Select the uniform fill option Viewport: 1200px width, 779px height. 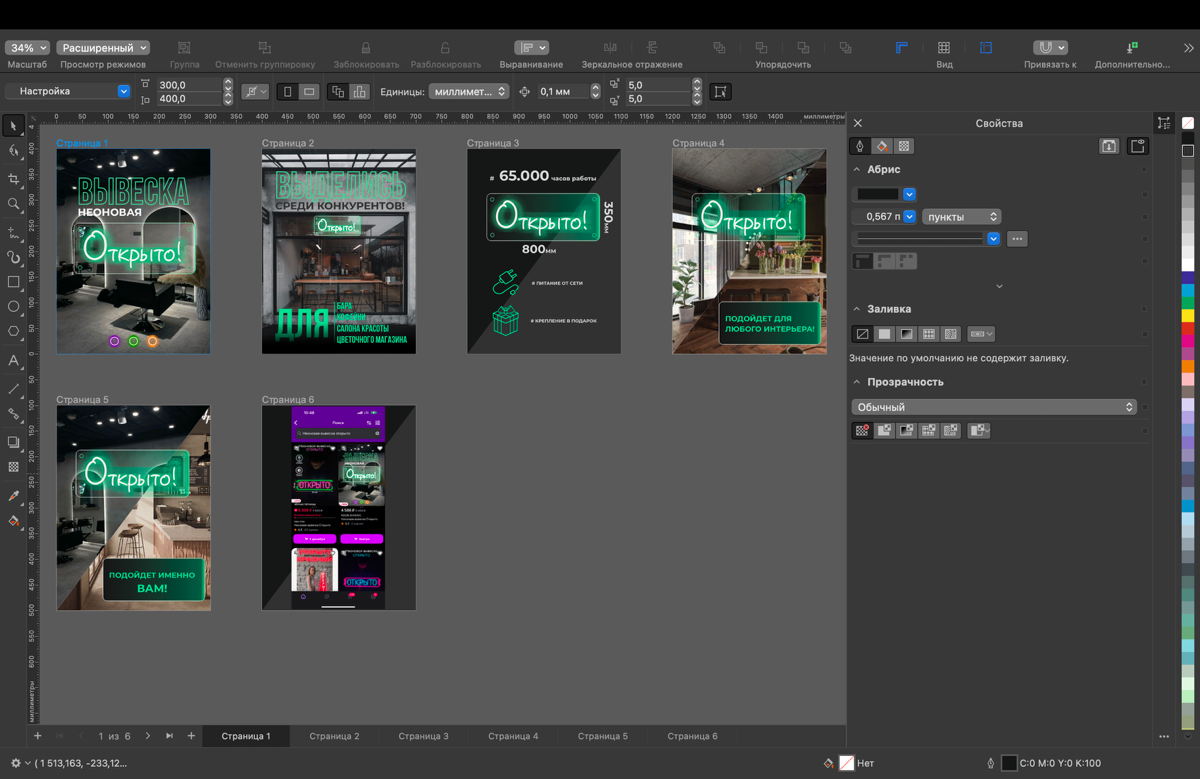(884, 334)
